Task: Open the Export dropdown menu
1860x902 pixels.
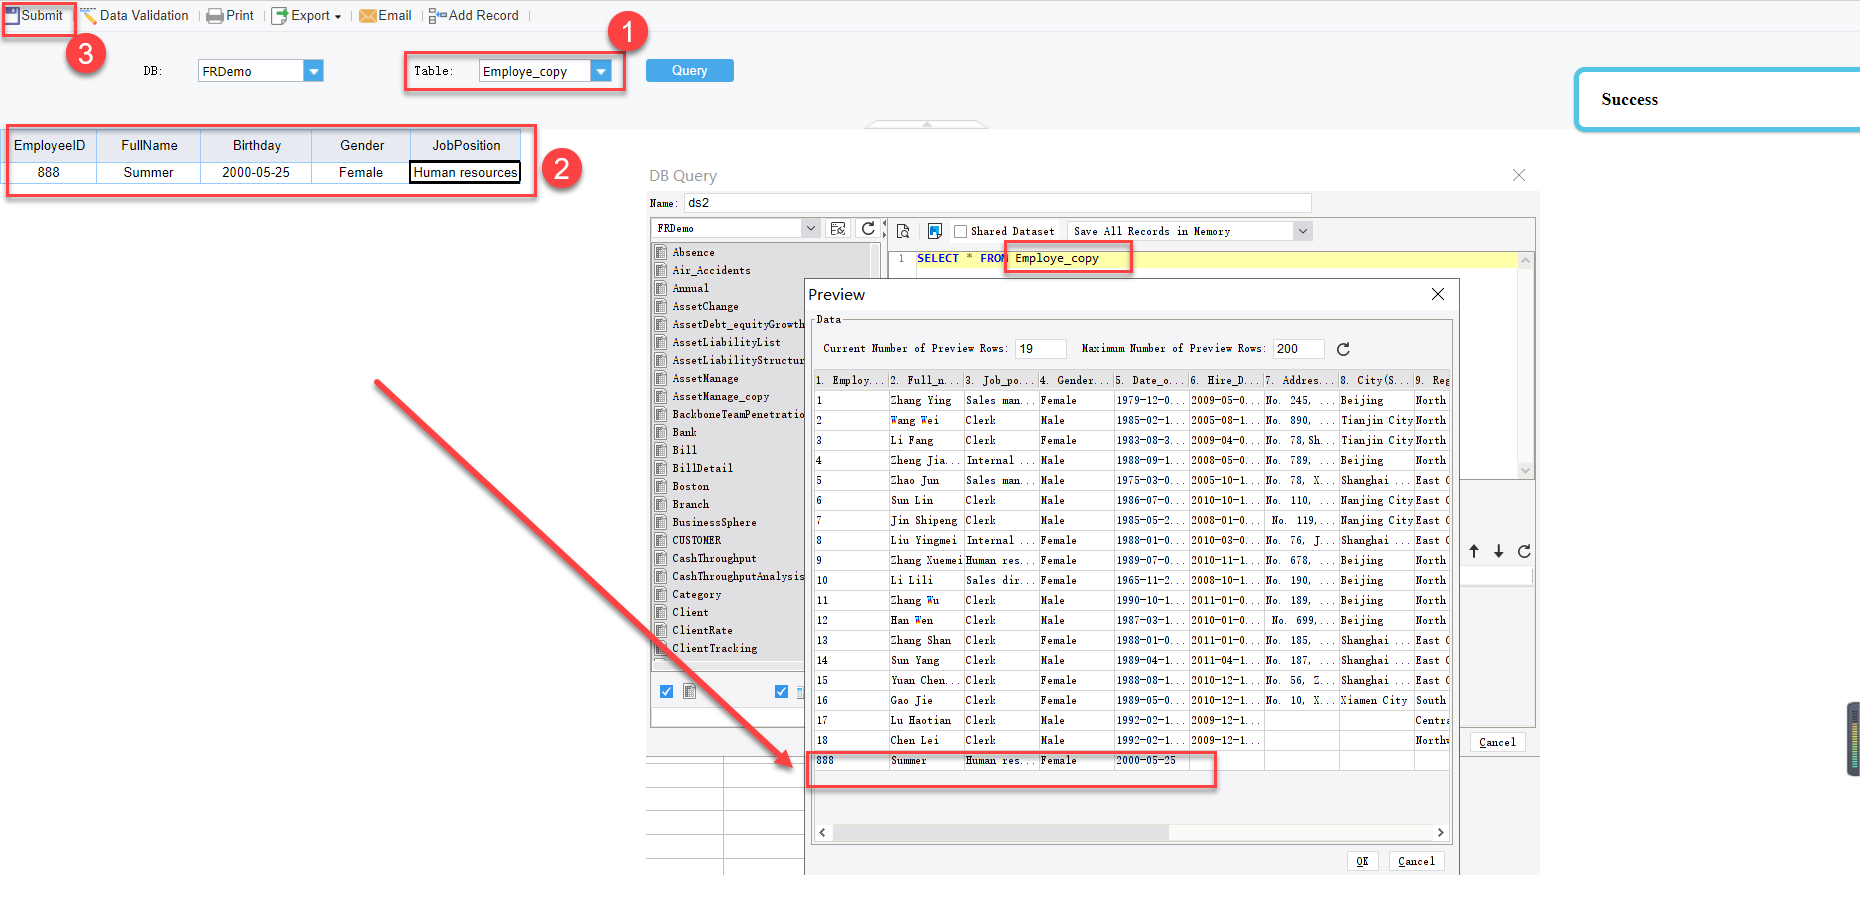Action: point(307,16)
